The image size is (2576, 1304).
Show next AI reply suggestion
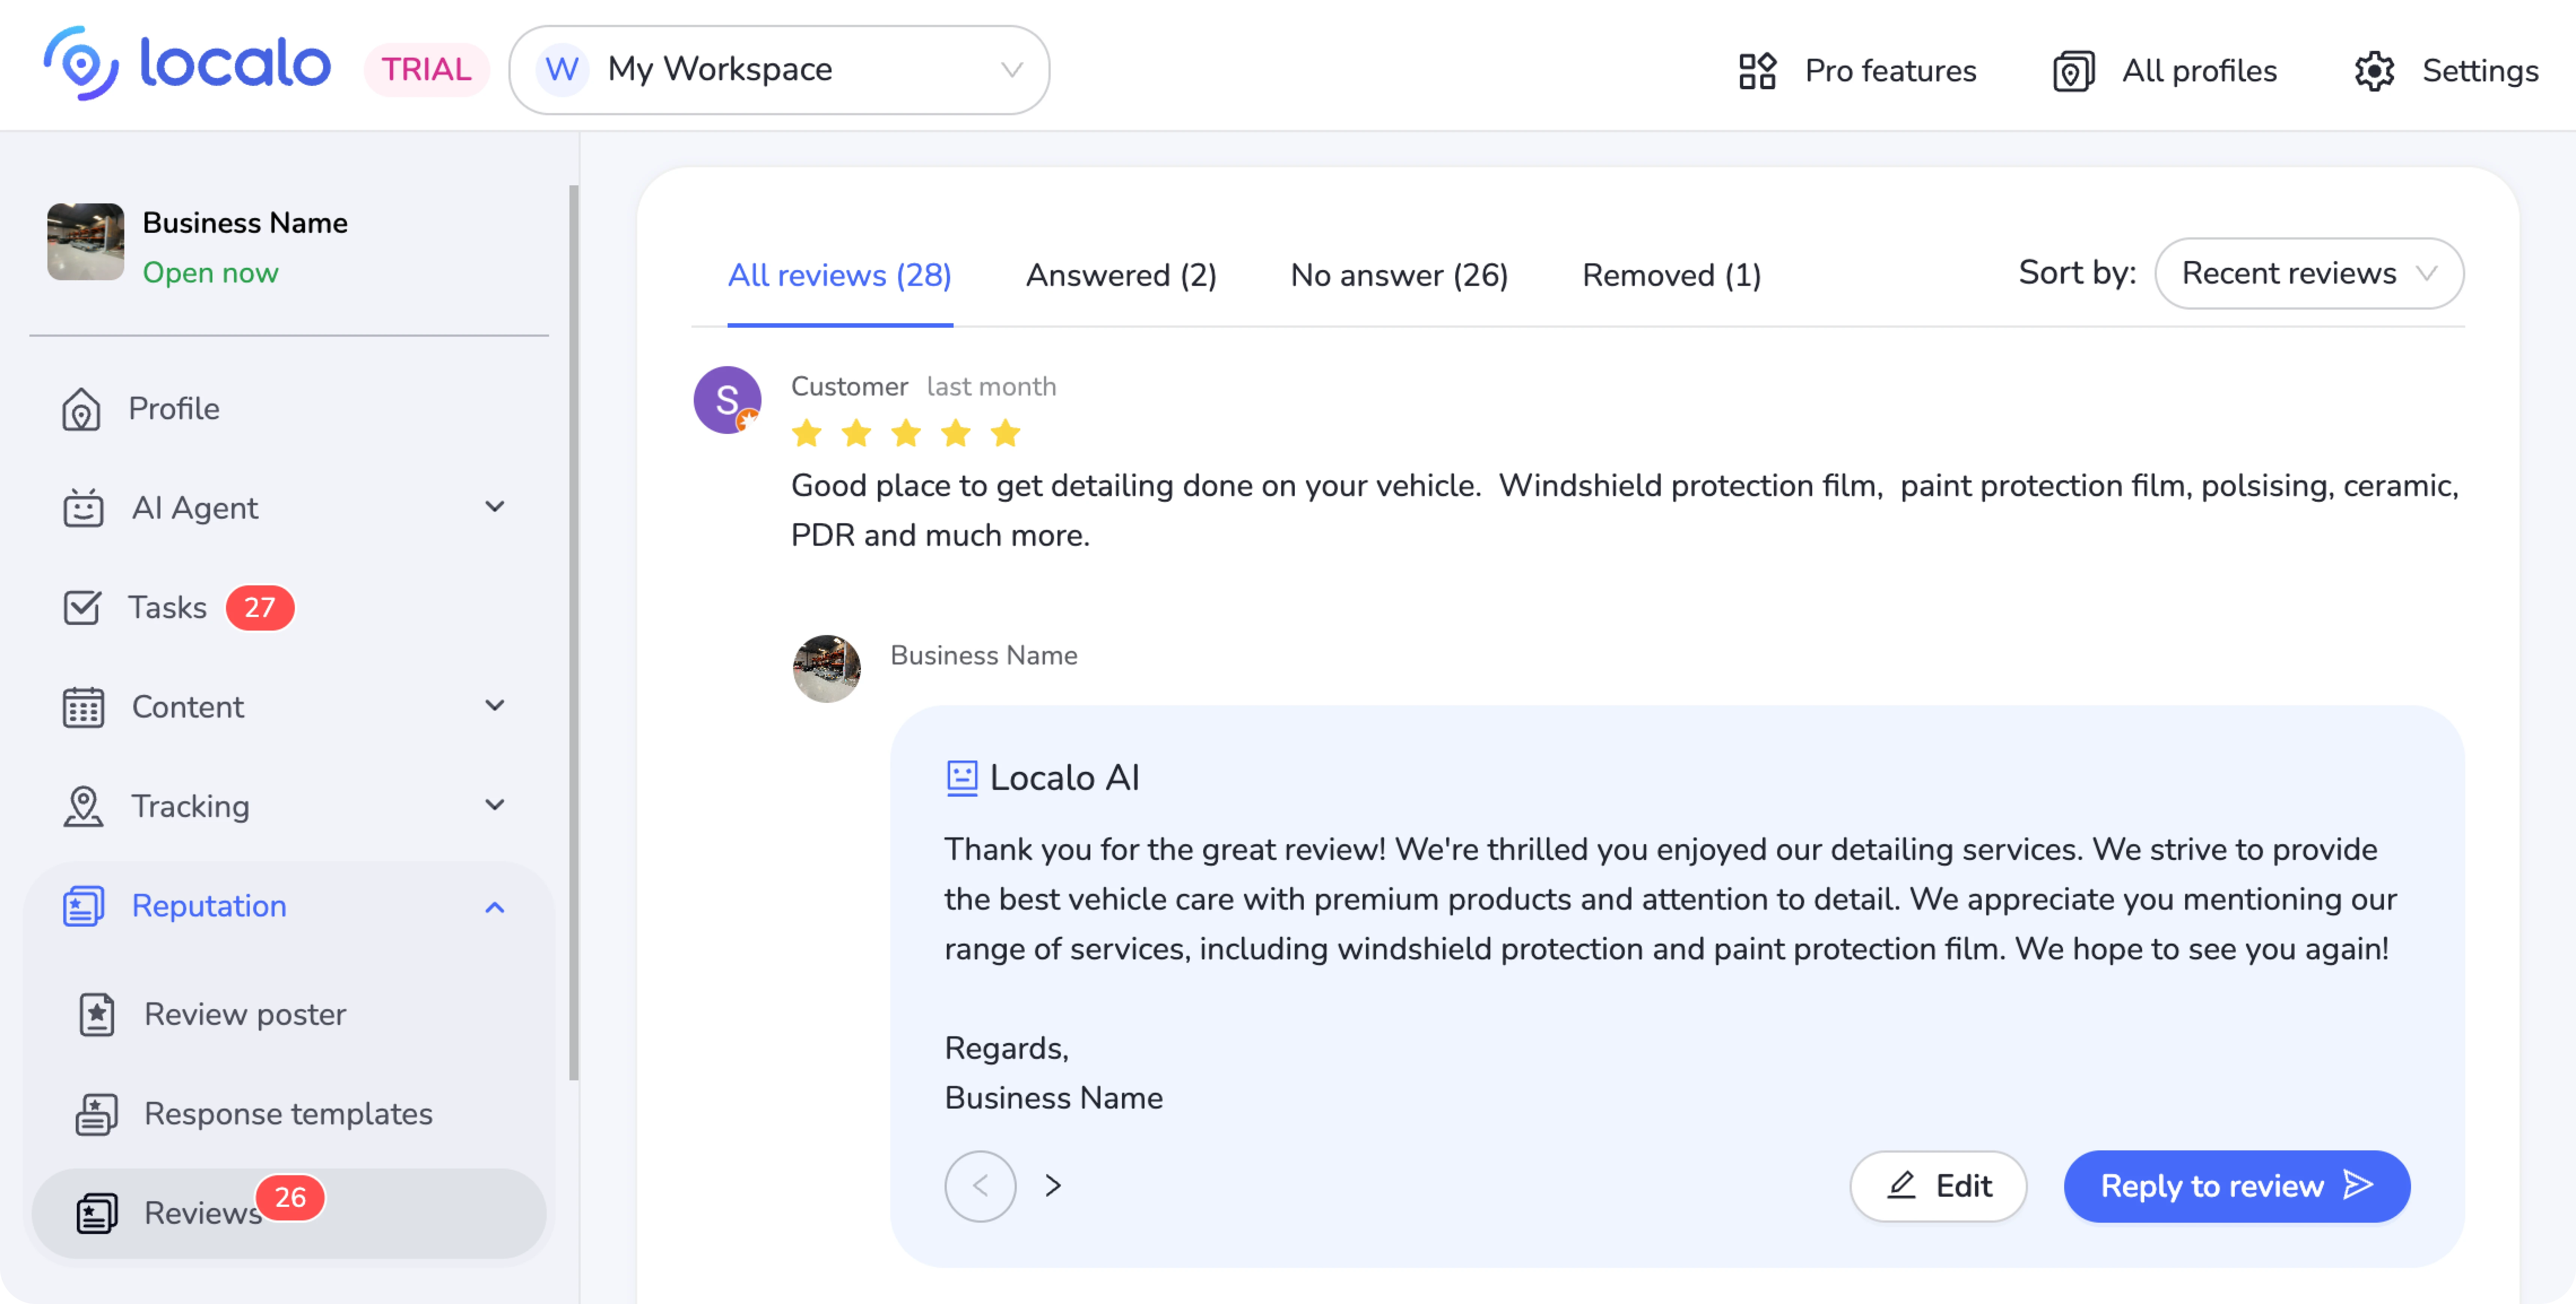(1053, 1186)
